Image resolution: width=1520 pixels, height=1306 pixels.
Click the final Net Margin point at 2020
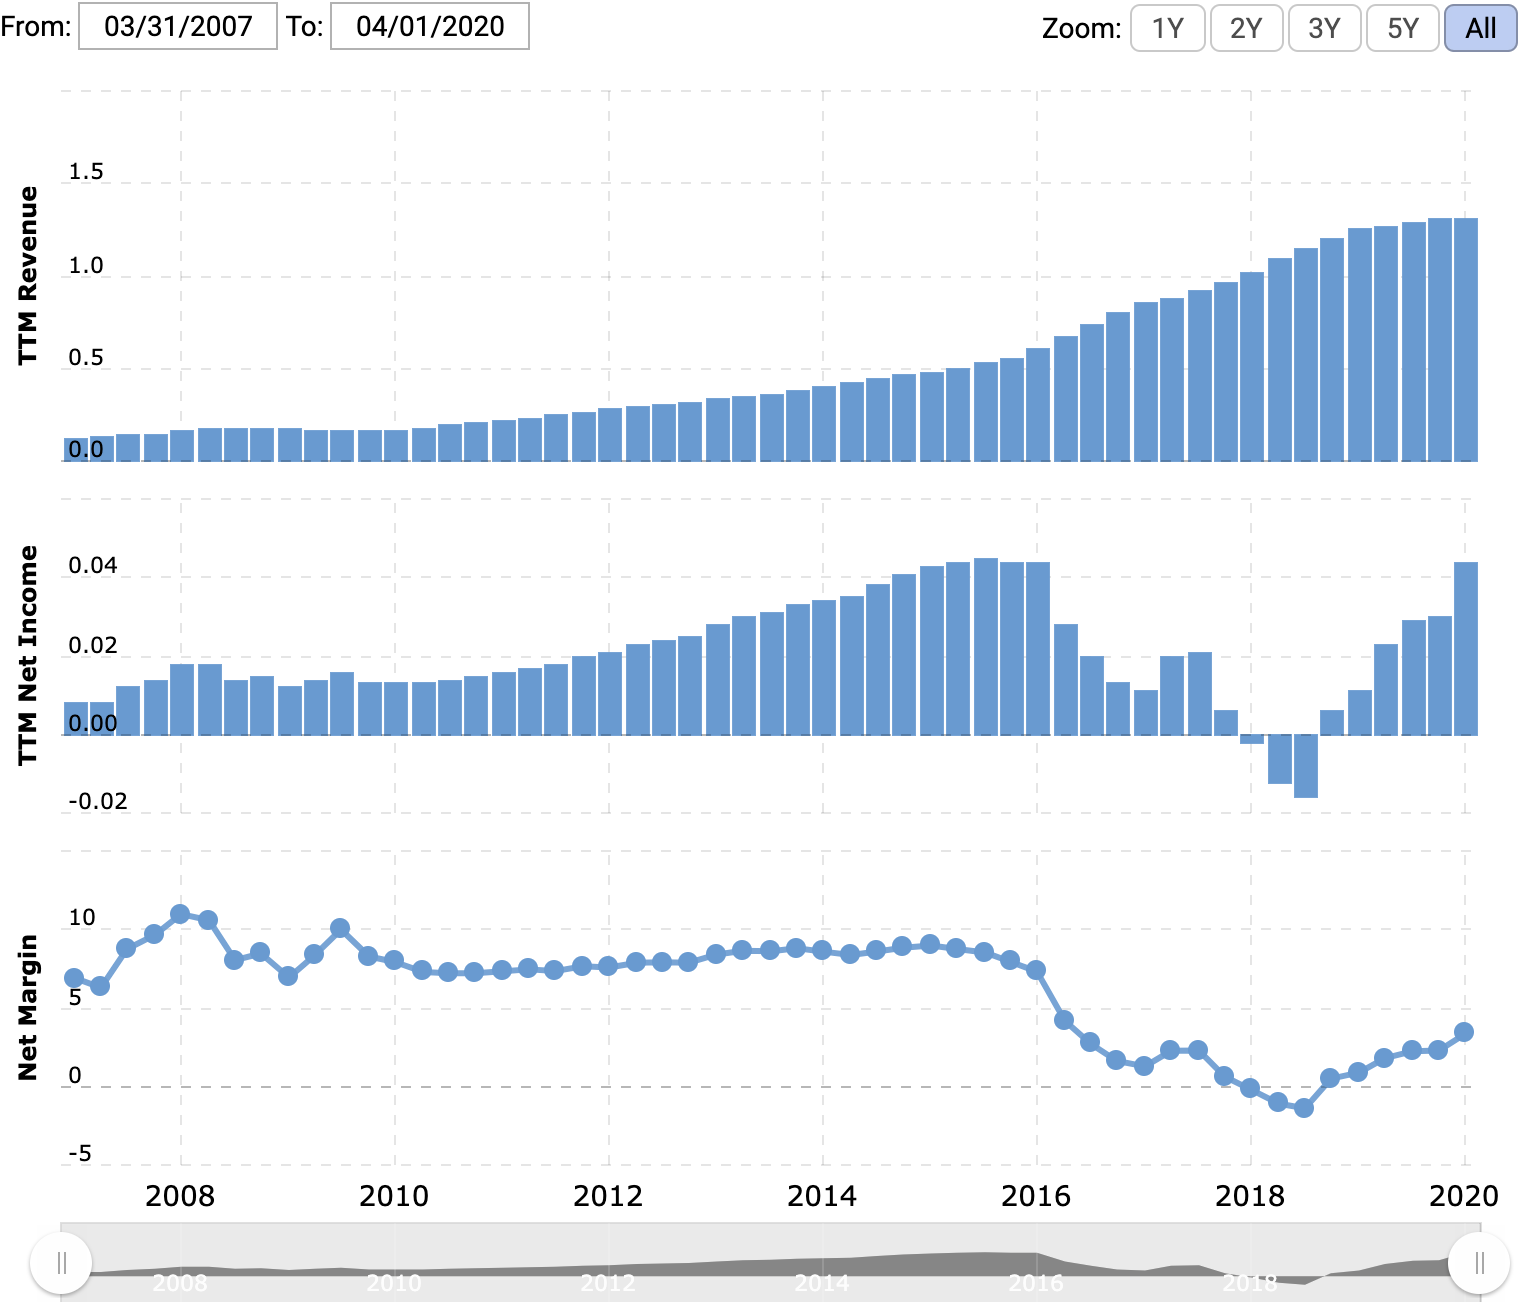[x=1464, y=1032]
